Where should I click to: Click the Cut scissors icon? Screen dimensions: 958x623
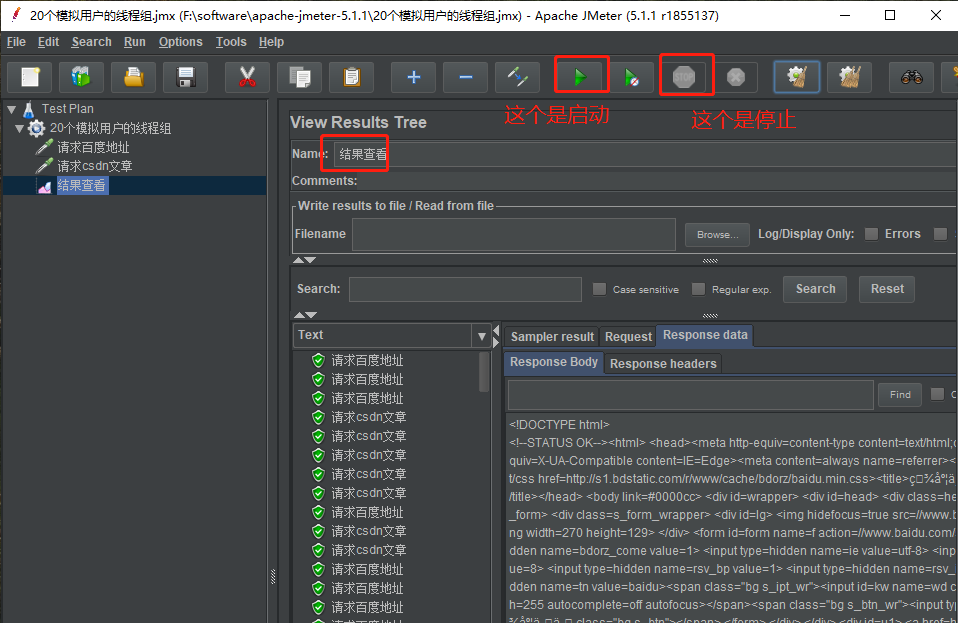247,78
